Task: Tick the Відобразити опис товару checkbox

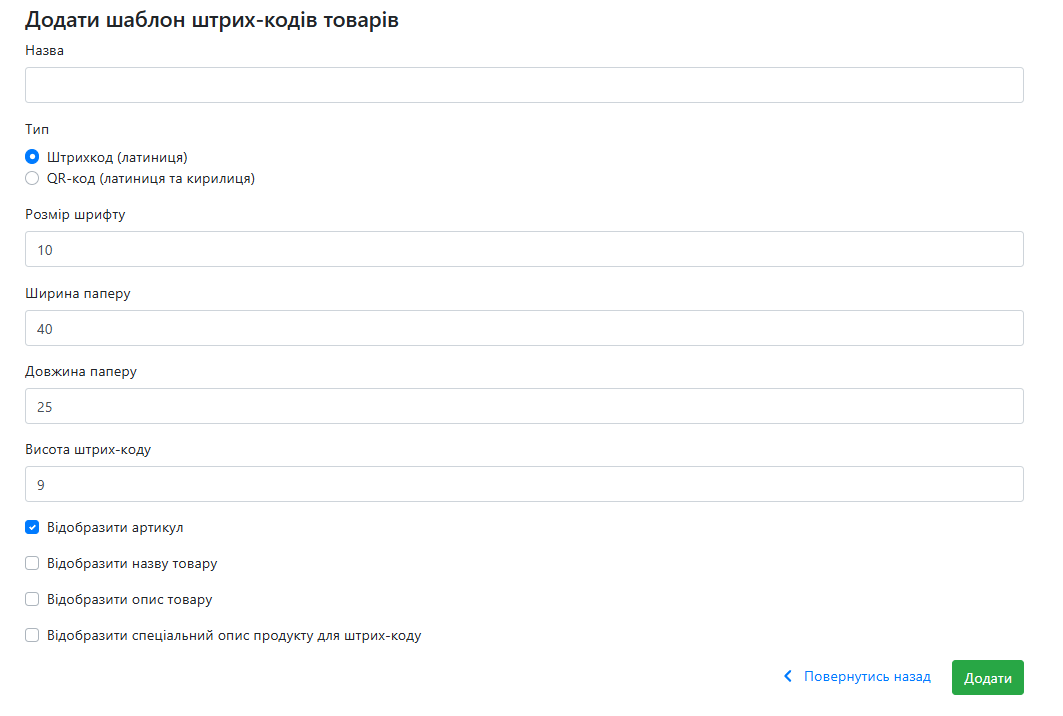Action: [x=32, y=599]
